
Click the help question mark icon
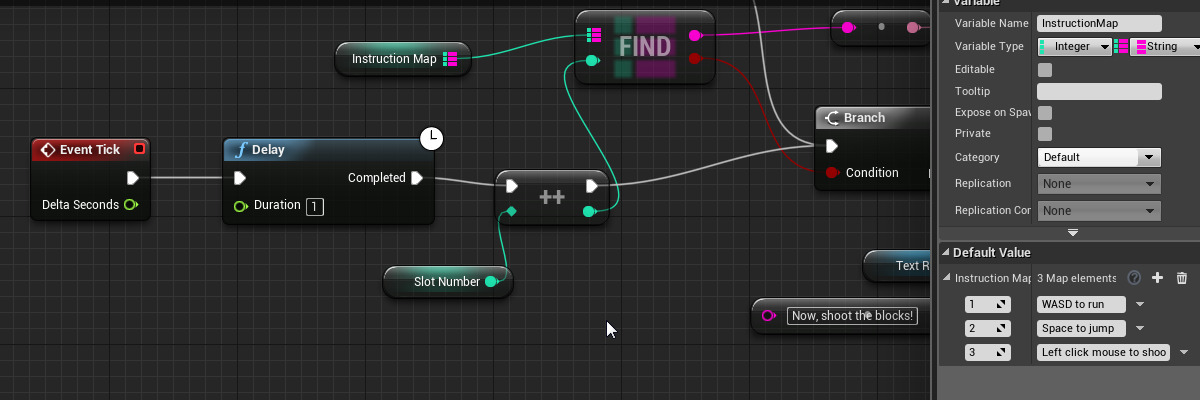[1134, 278]
